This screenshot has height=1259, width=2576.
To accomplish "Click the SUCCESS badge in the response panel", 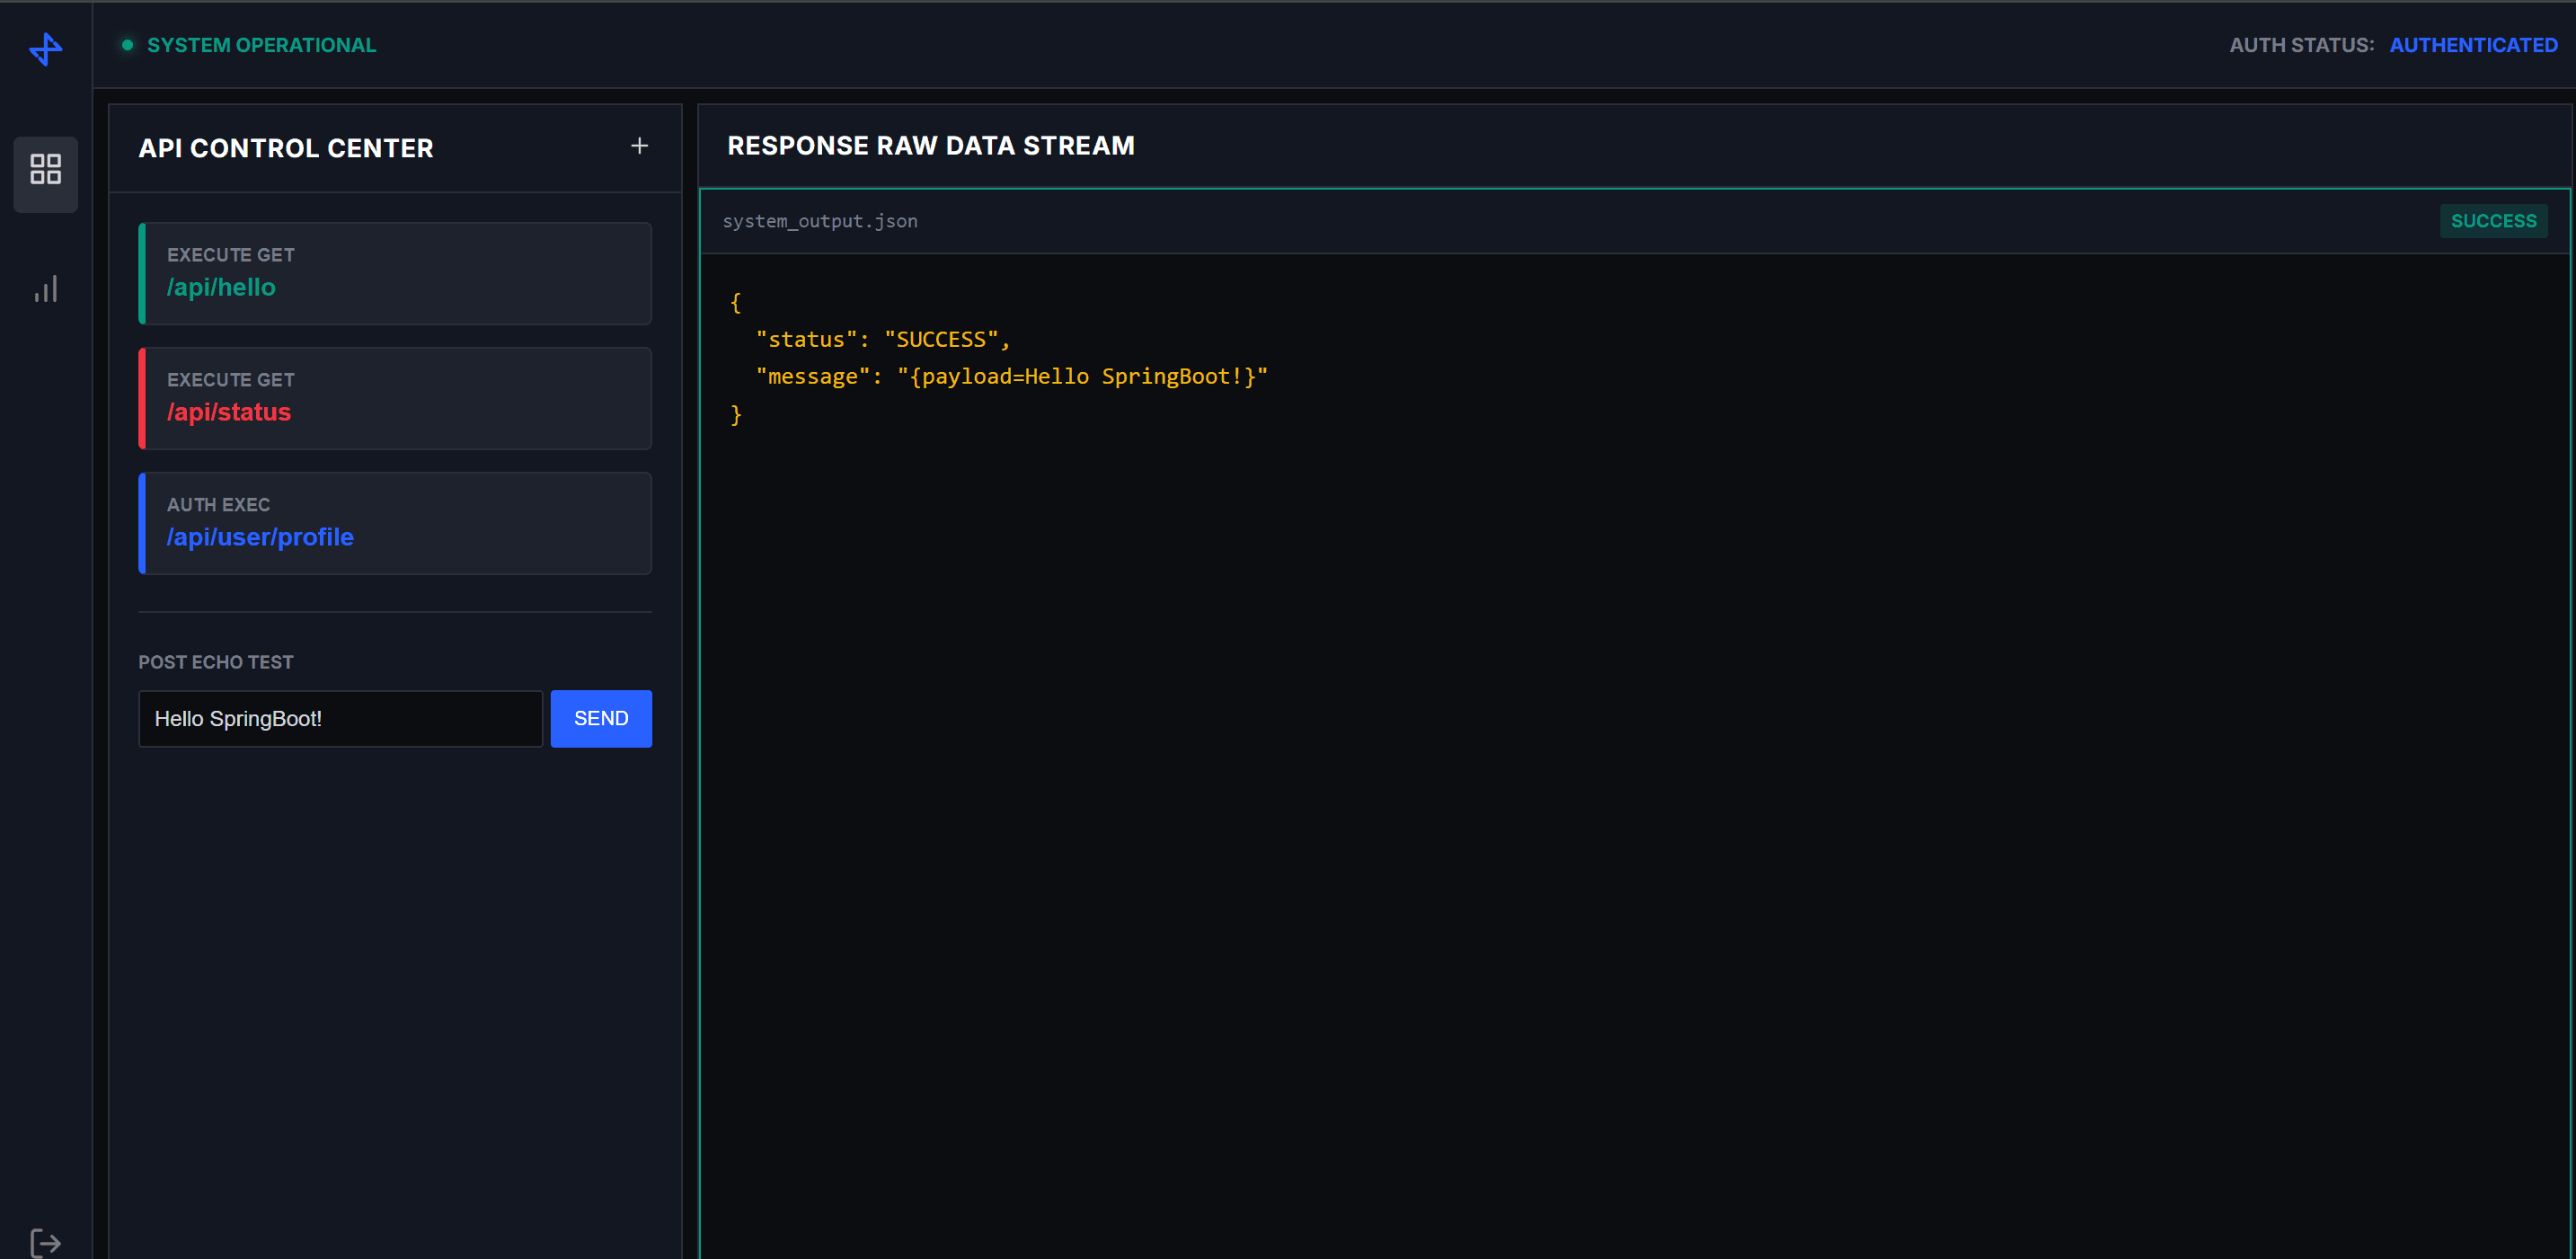I will [2493, 220].
